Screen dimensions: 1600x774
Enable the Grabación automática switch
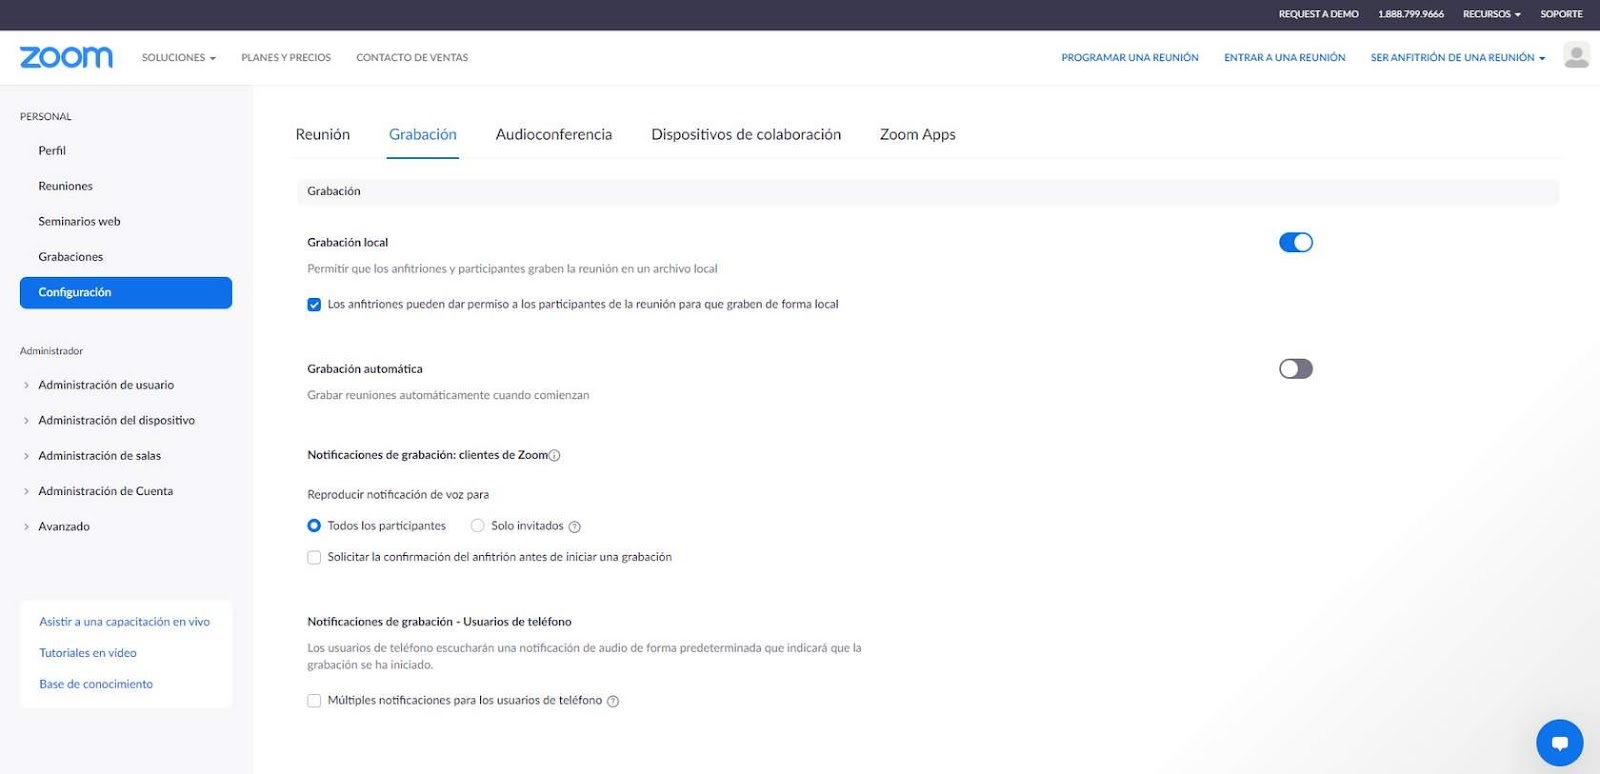[1295, 369]
